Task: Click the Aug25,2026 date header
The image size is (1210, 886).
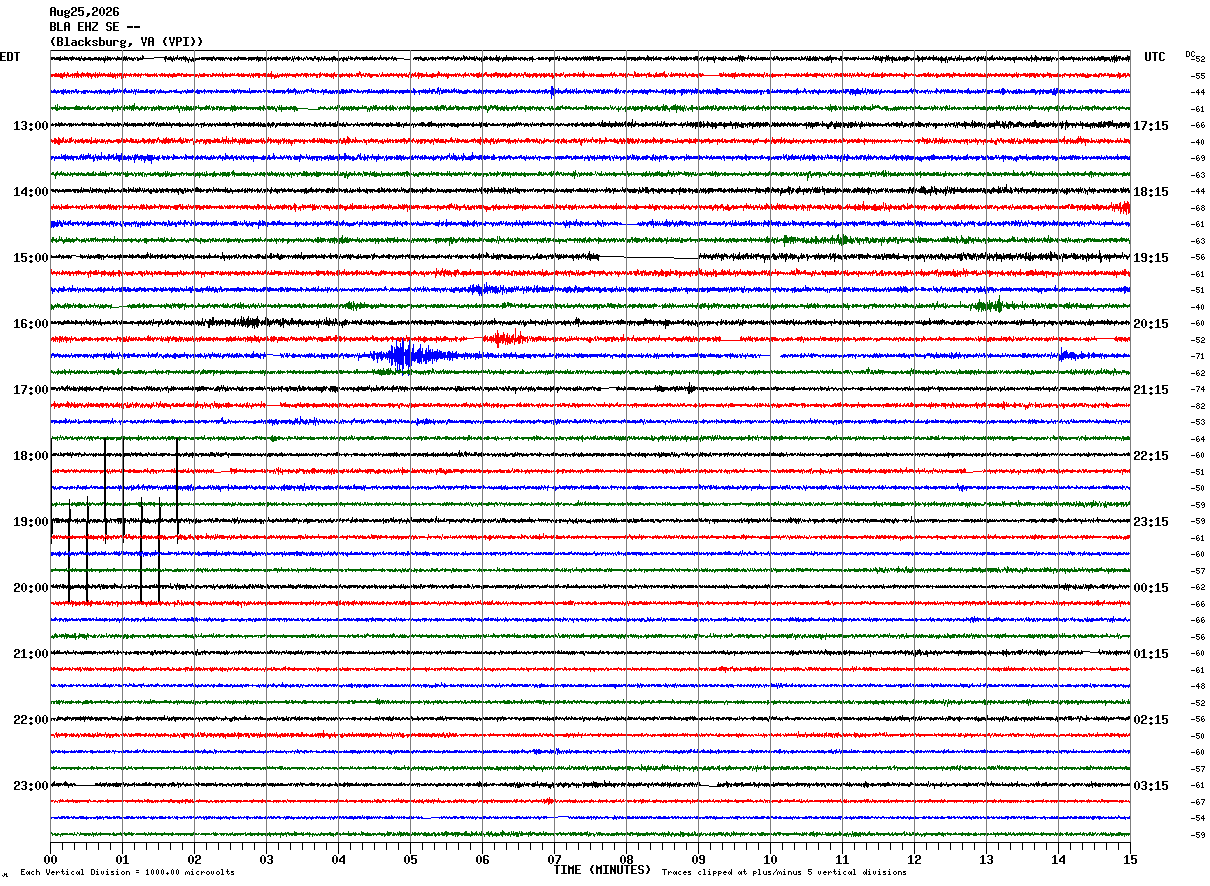Action: 84,12
